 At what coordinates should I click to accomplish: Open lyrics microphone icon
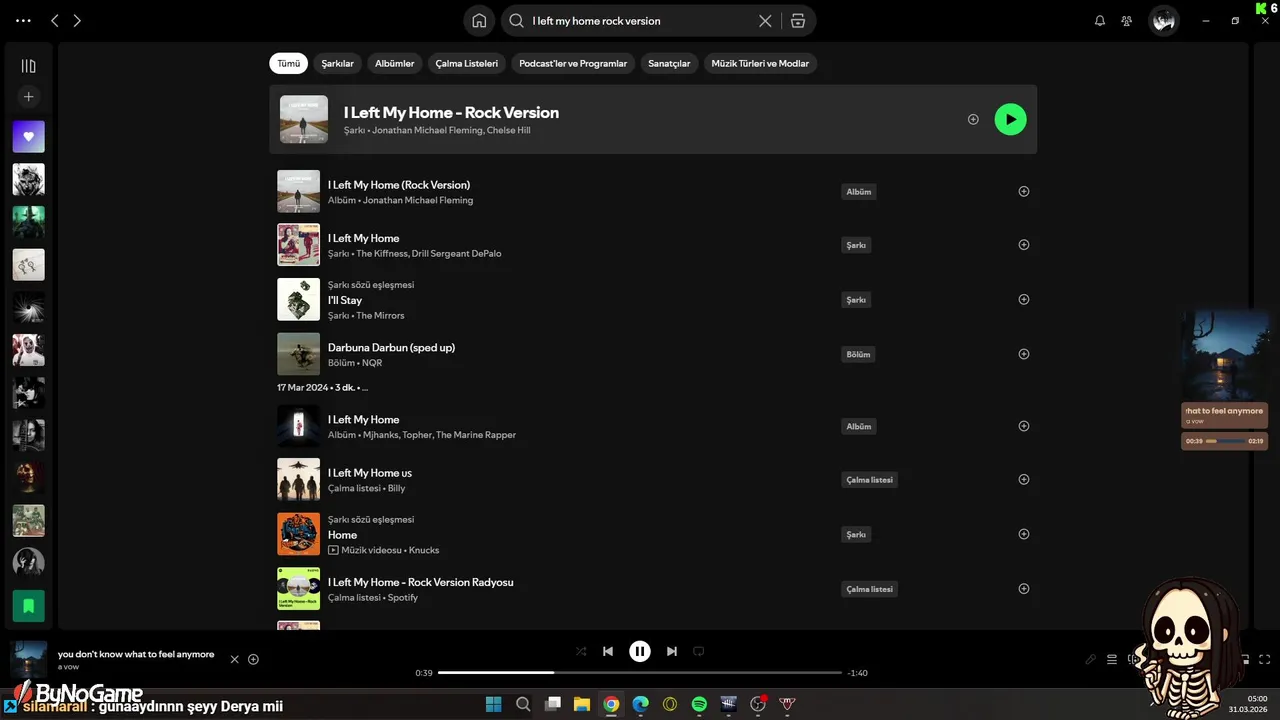1091,659
